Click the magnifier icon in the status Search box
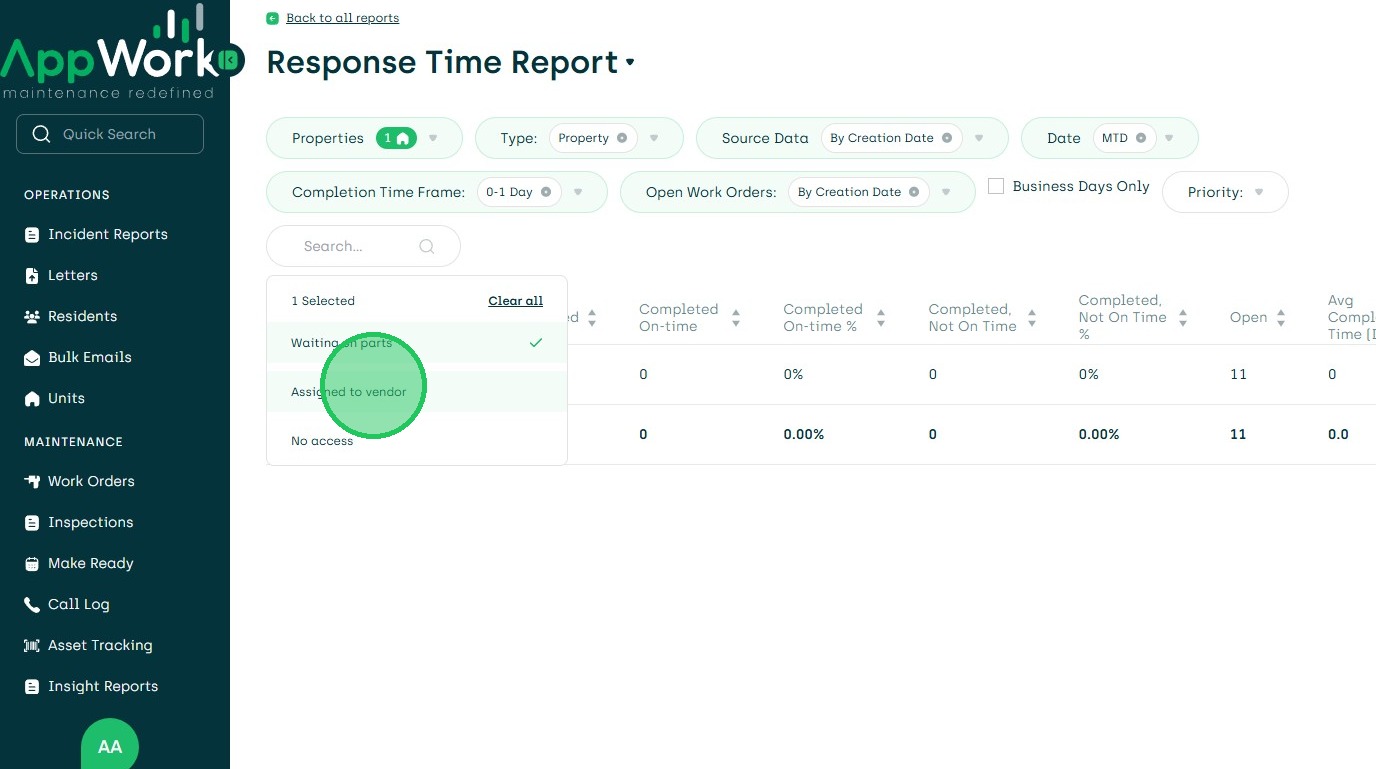Viewport: 1376px width, 769px height. [x=427, y=246]
